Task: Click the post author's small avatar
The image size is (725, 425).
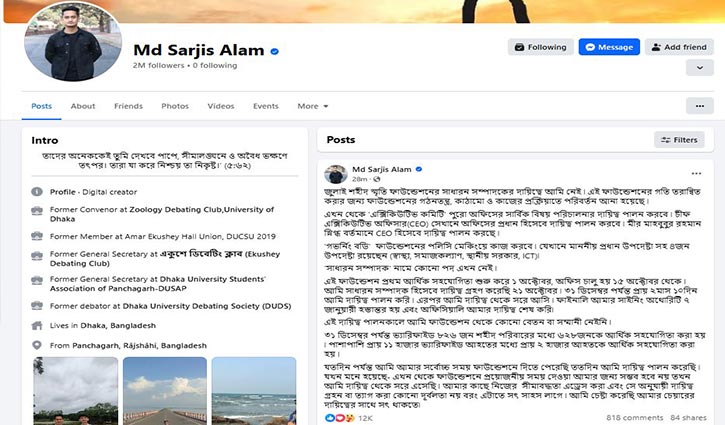Action: click(x=336, y=174)
